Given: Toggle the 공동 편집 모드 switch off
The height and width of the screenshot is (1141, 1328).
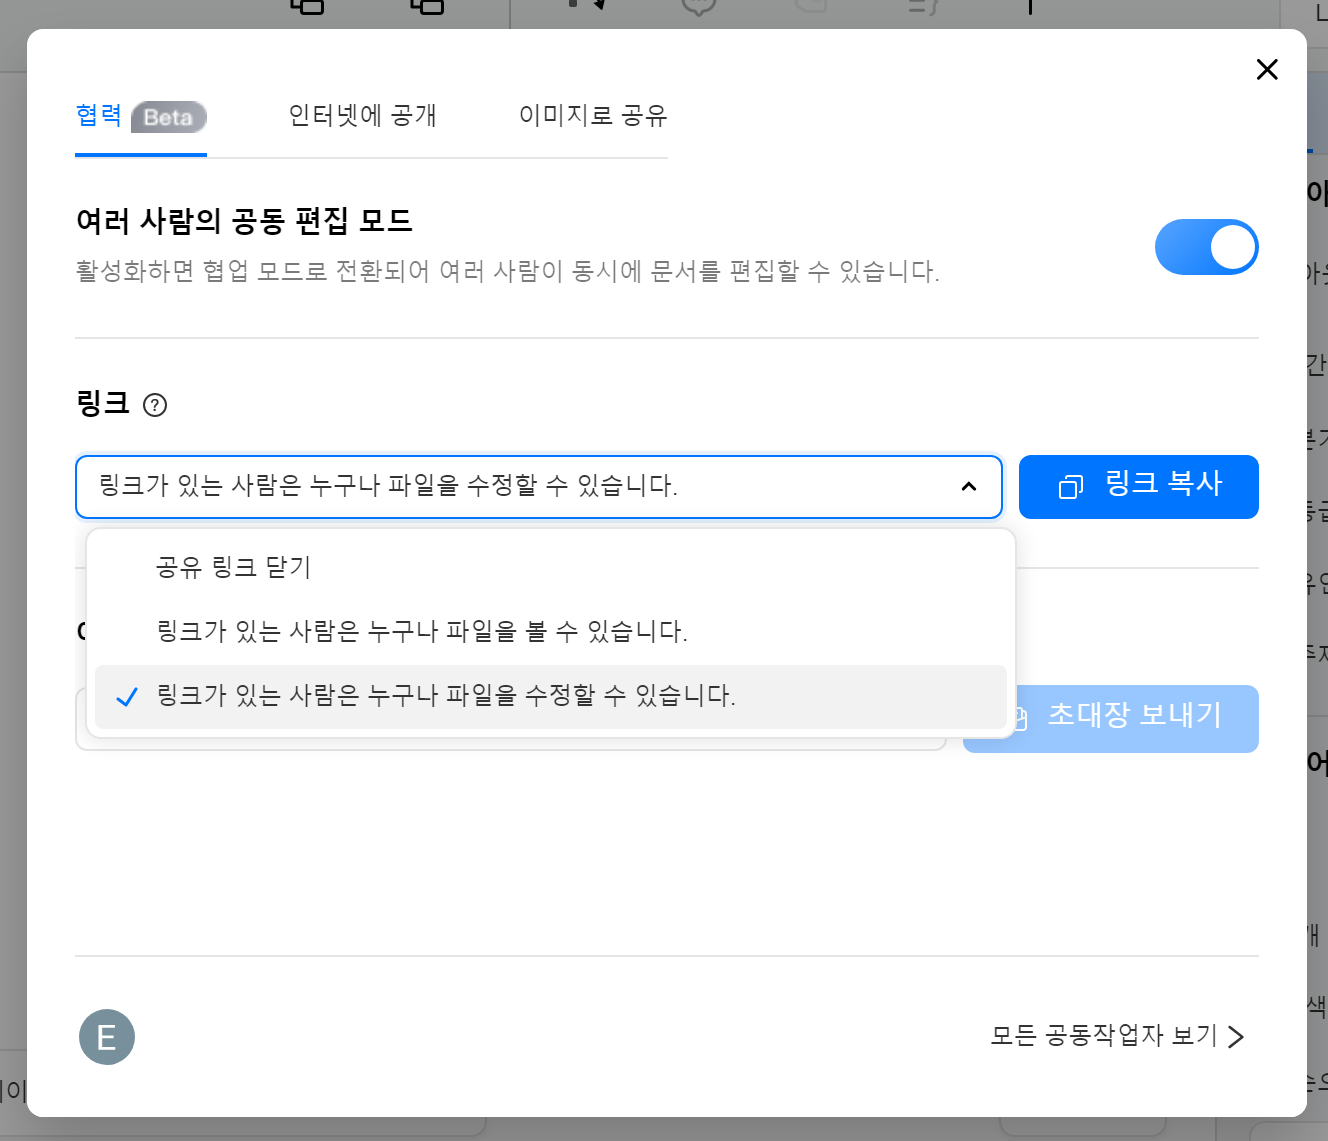Looking at the screenshot, I should point(1206,247).
